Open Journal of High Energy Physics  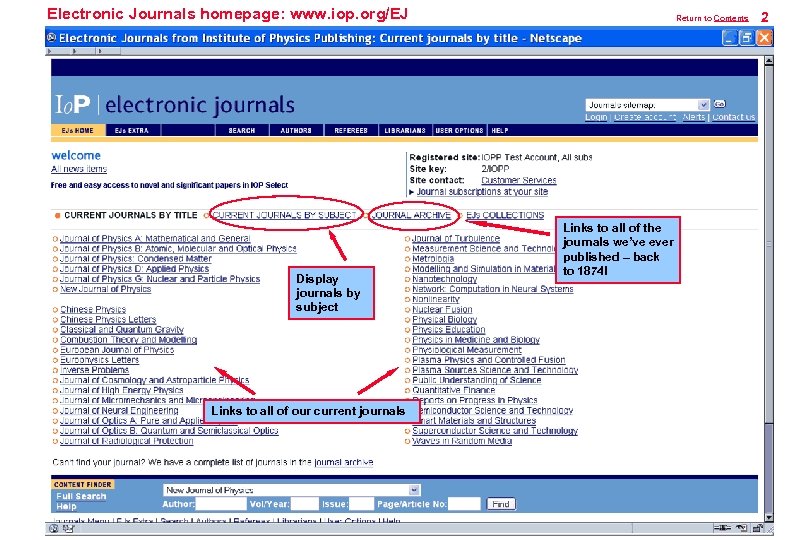coord(122,390)
